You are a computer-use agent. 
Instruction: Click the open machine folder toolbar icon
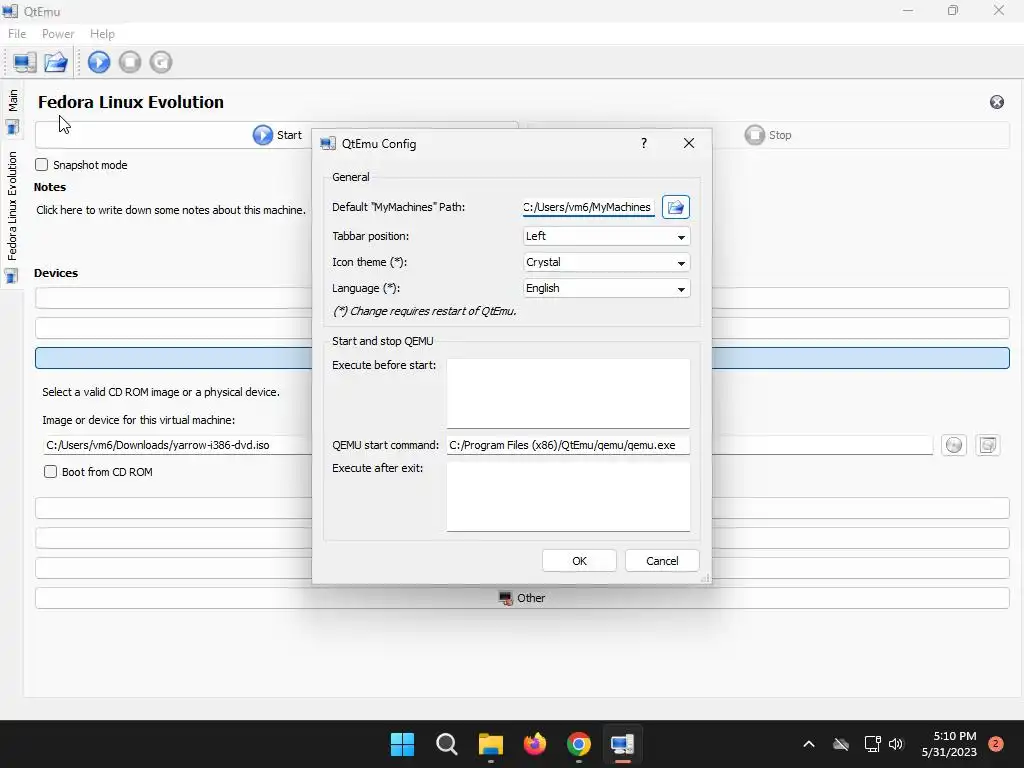(x=56, y=62)
